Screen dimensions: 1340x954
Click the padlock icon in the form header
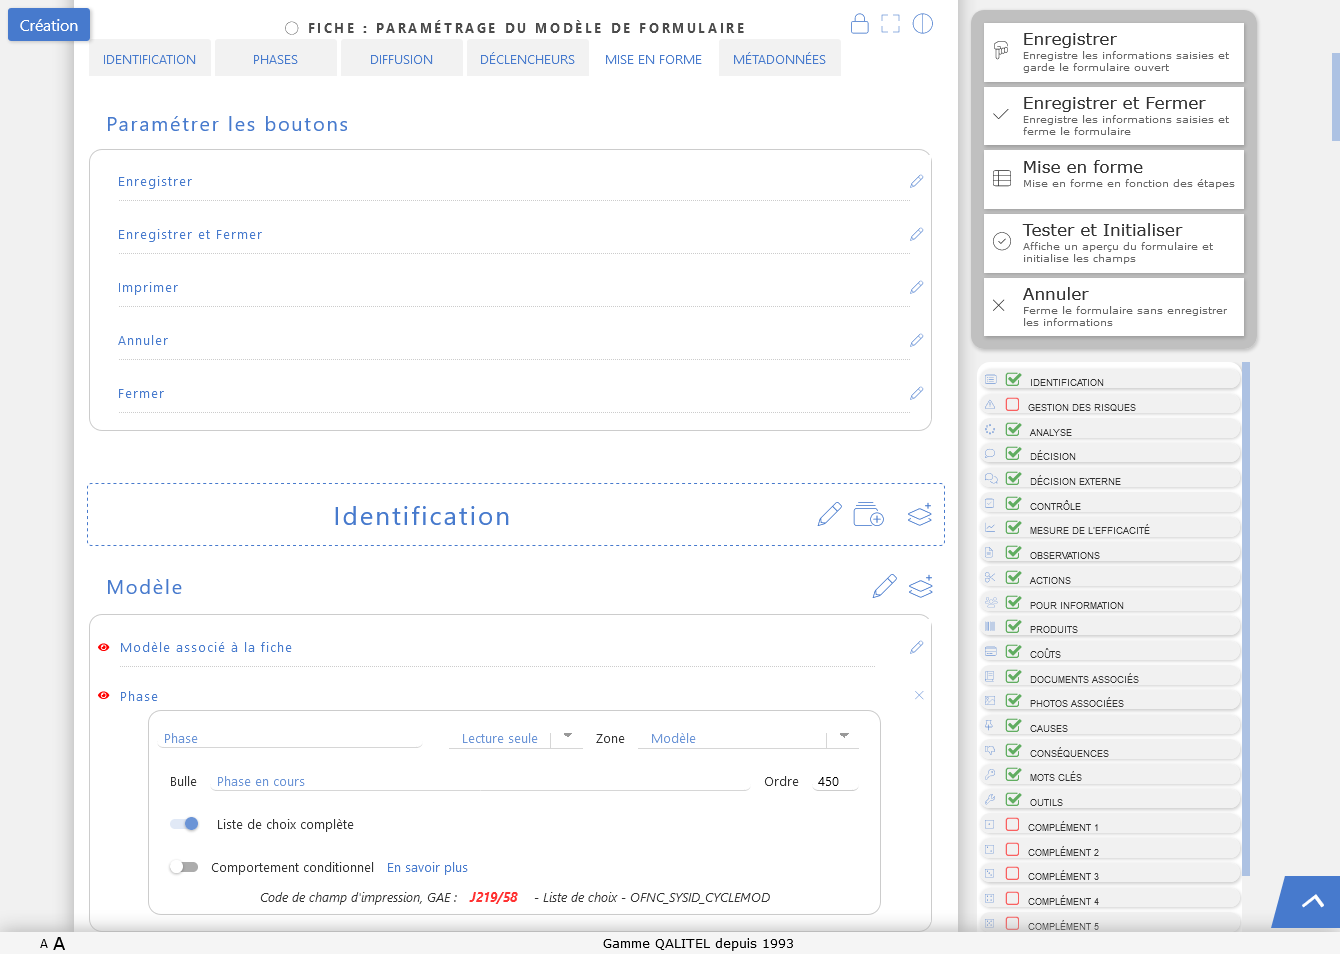(x=859, y=24)
